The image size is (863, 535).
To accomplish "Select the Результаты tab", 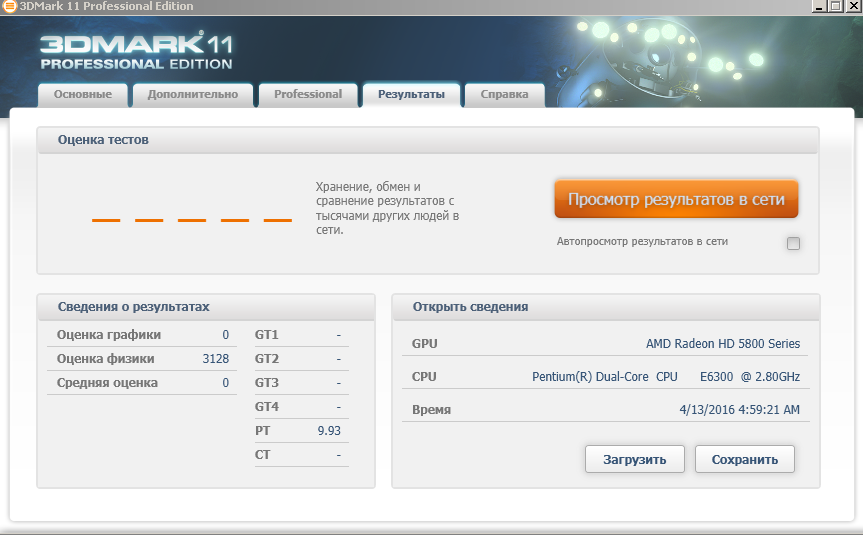I will tap(411, 95).
